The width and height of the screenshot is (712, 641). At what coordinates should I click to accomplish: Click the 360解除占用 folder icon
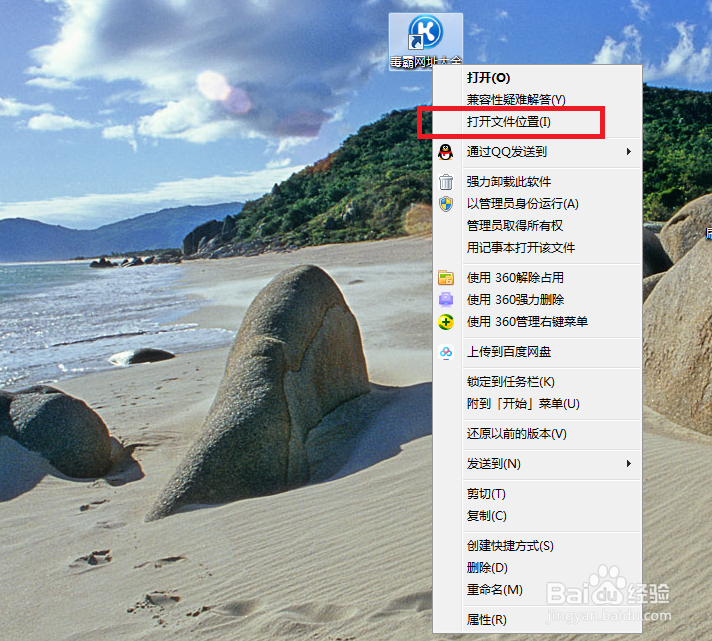(x=446, y=277)
